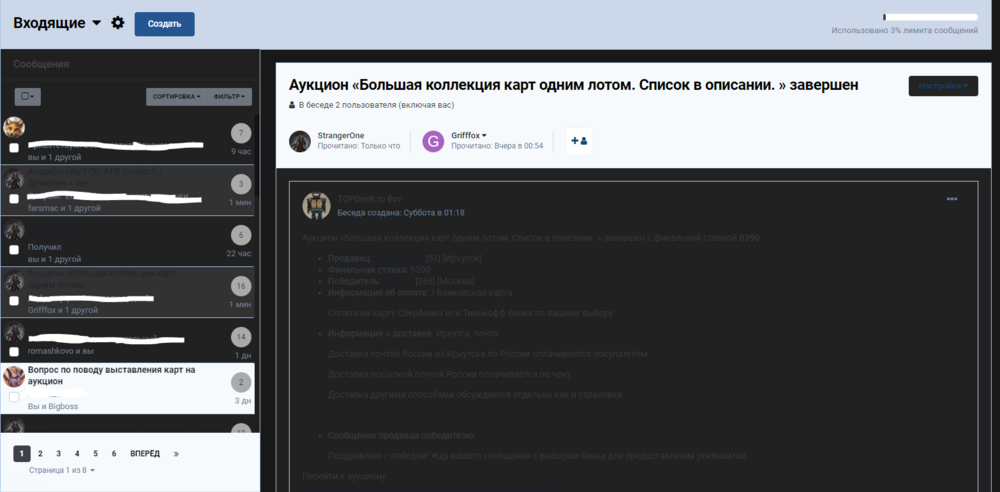Viewport: 1000px width, 492px height.
Task: Go to page 2 of messages
Action: pos(40,454)
